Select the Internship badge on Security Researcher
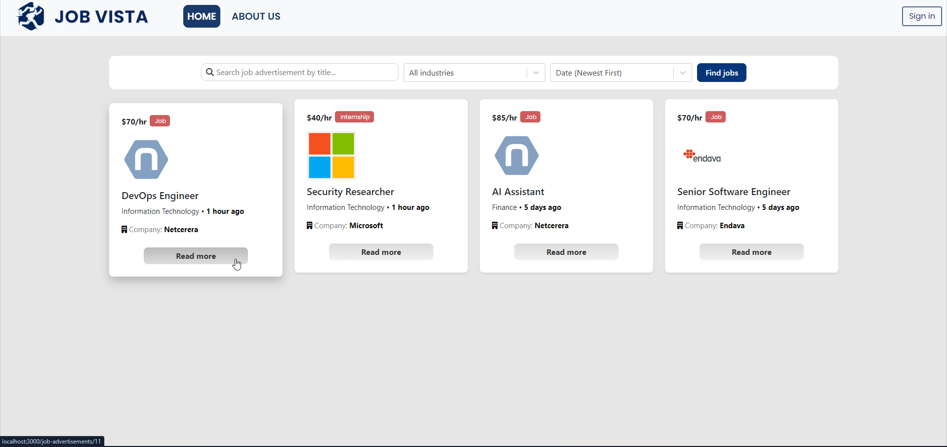The width and height of the screenshot is (947, 447). coord(355,117)
